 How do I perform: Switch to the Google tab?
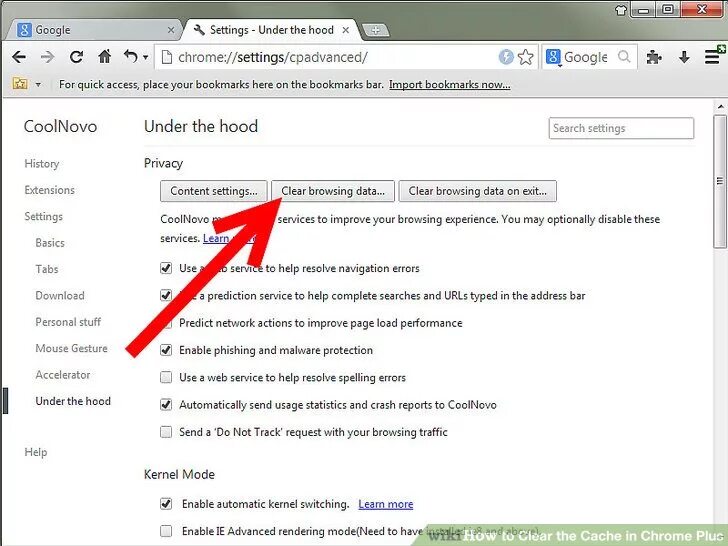[93, 30]
